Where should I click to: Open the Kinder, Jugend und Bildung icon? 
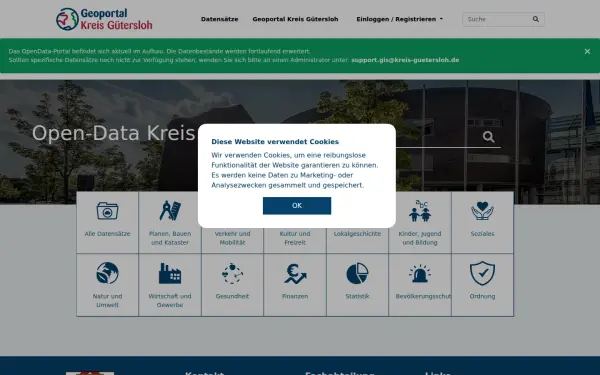(420, 210)
